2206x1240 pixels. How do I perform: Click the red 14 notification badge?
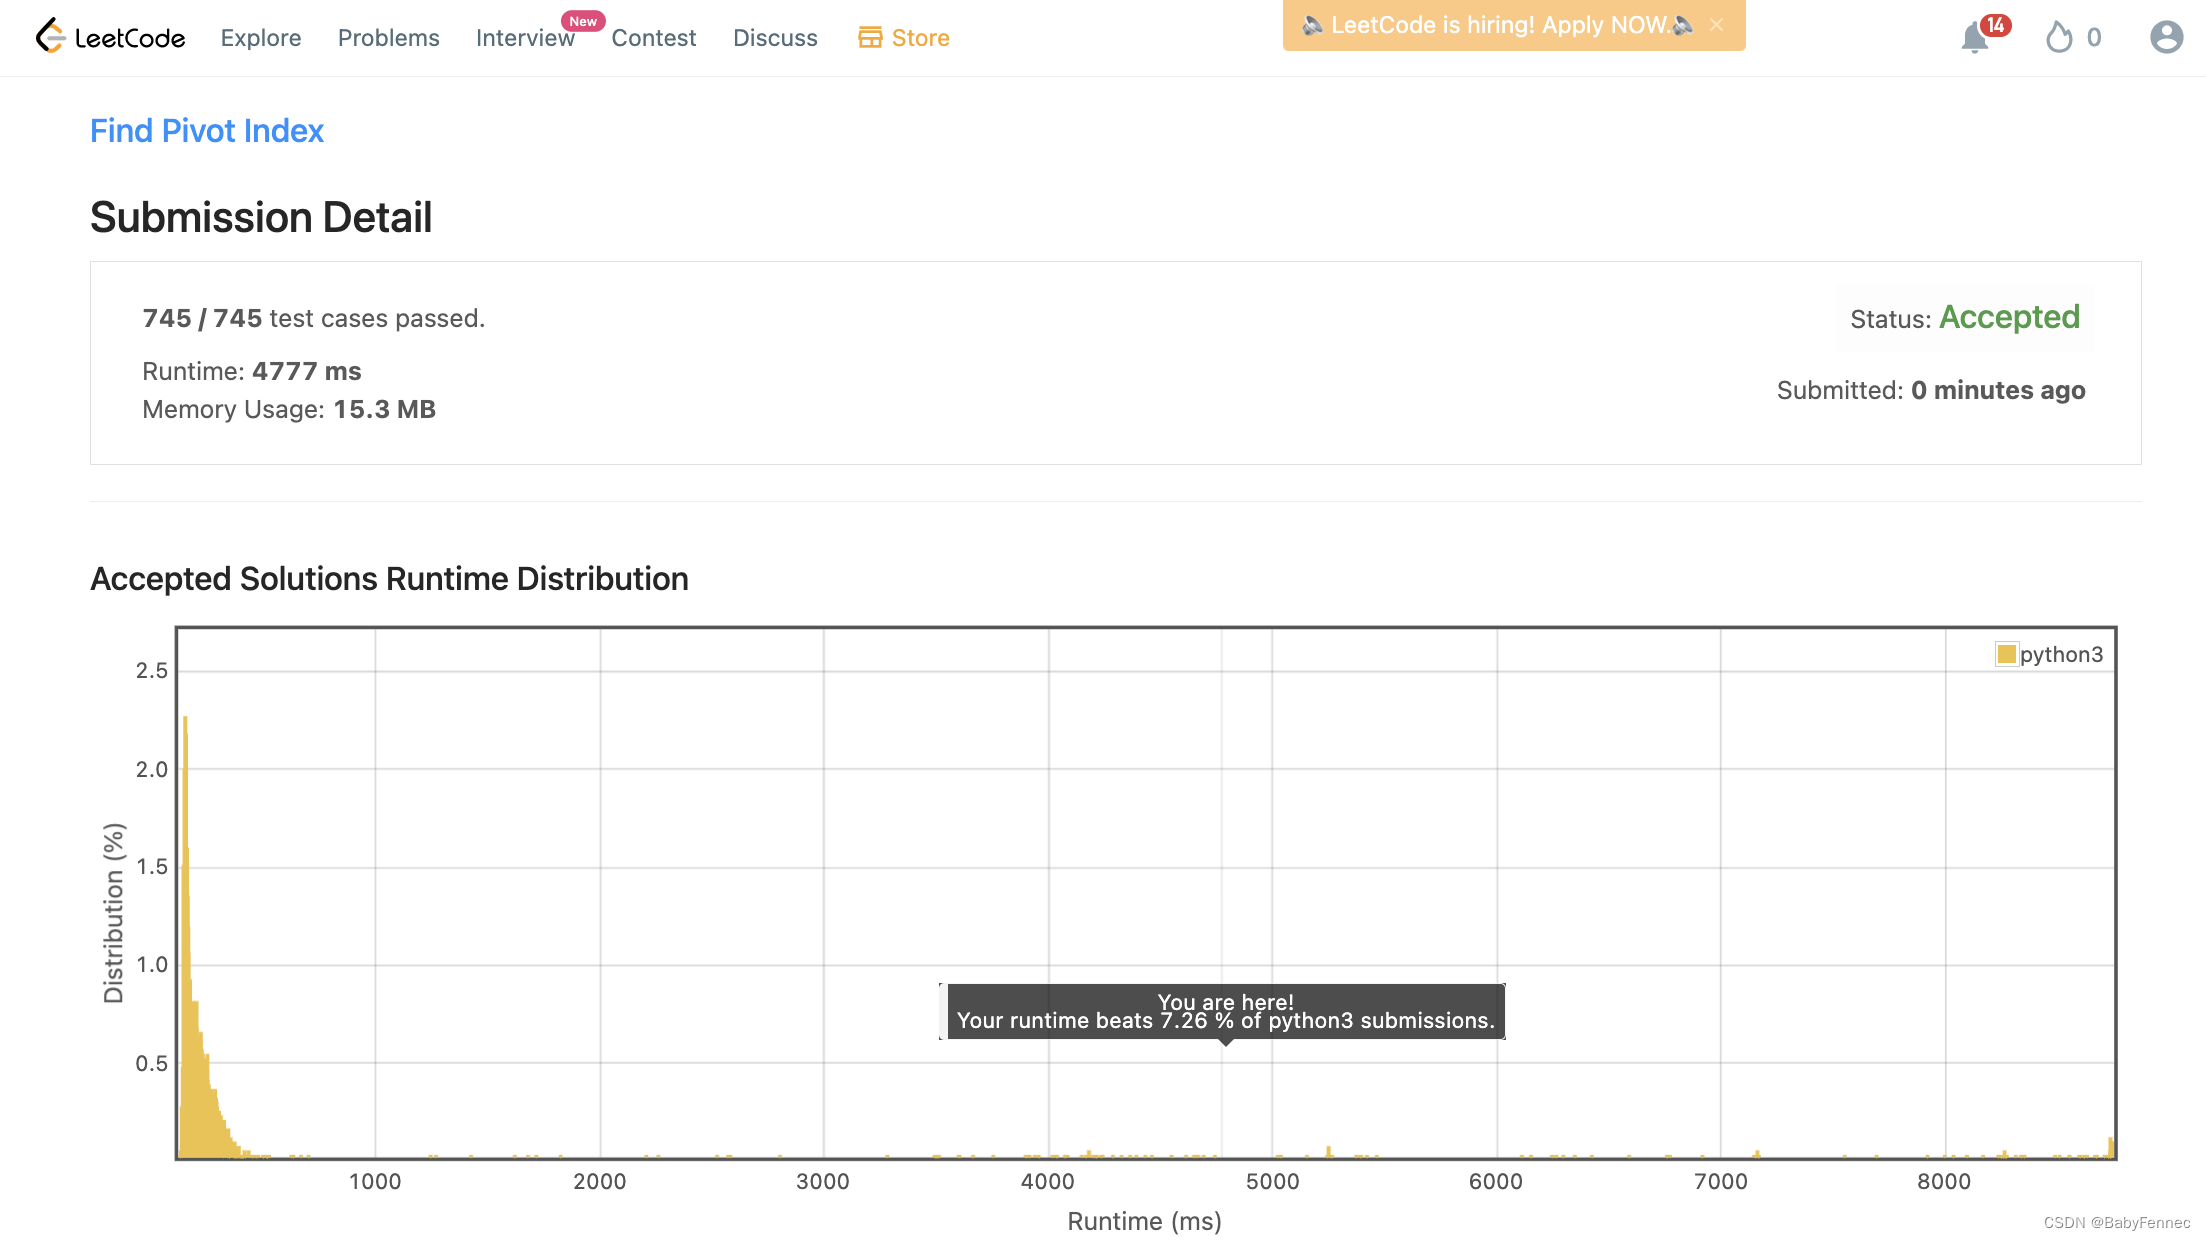tap(1995, 25)
